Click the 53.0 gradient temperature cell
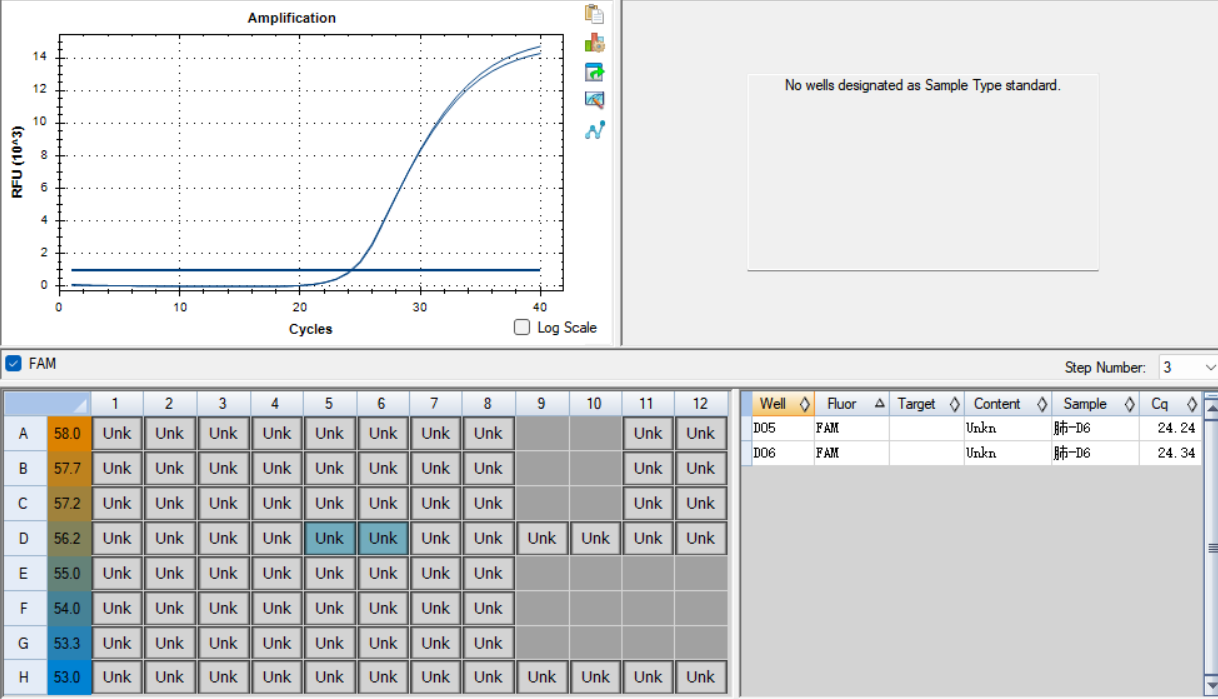This screenshot has height=699, width=1218. tap(68, 677)
